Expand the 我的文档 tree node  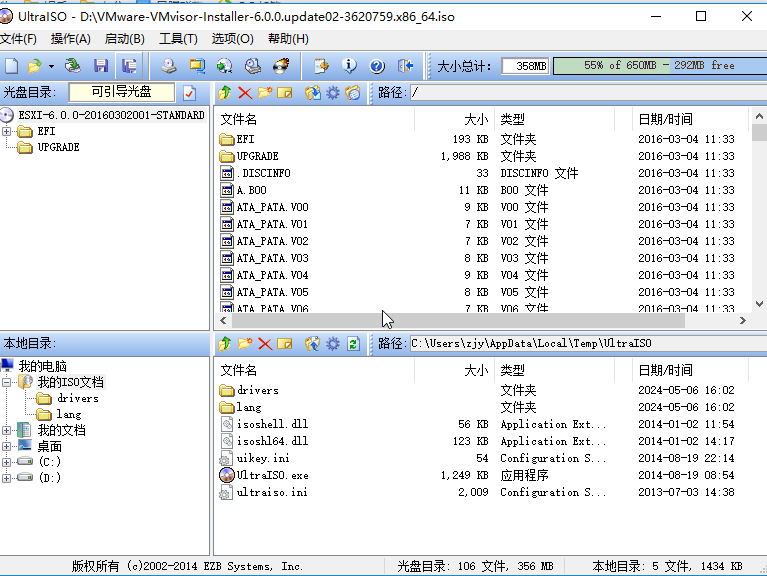coord(6,430)
